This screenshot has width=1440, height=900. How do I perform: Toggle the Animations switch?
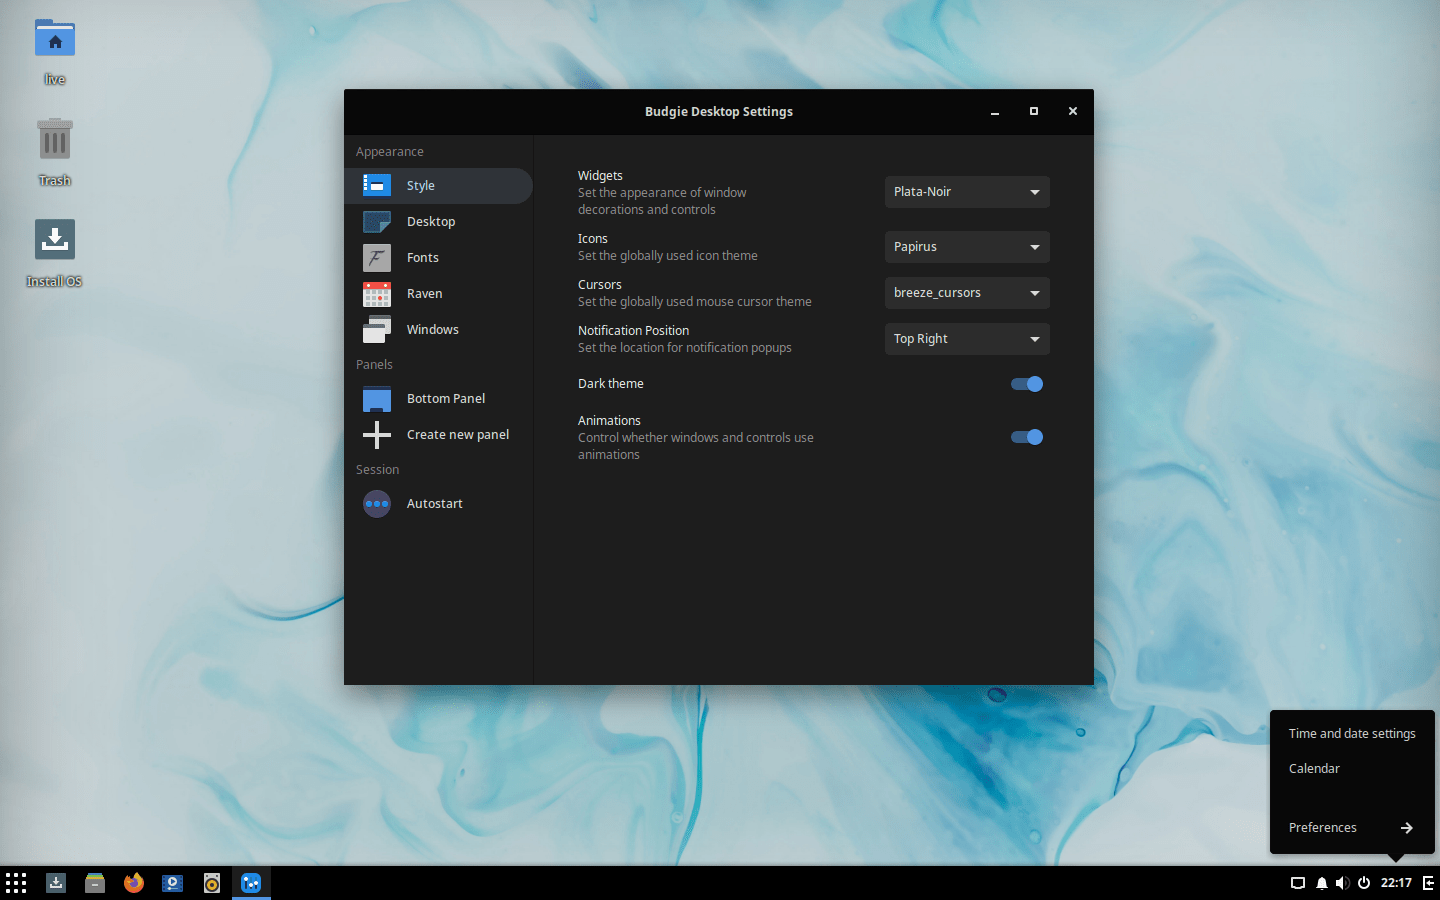(1027, 437)
